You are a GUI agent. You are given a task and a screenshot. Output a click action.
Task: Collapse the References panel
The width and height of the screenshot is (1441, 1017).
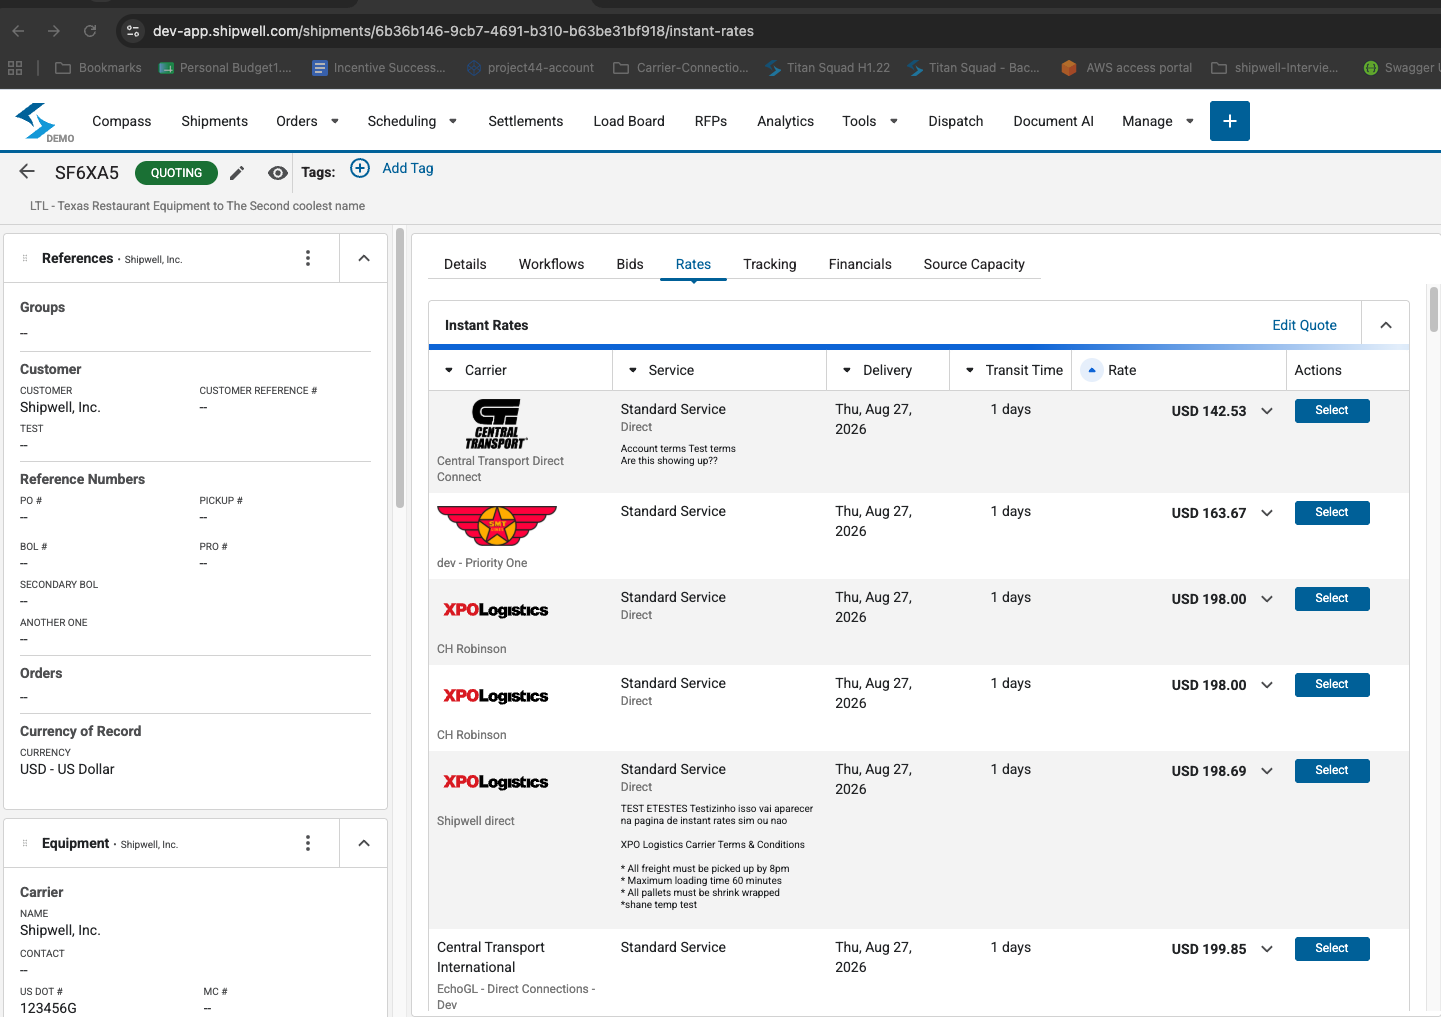coord(364,258)
